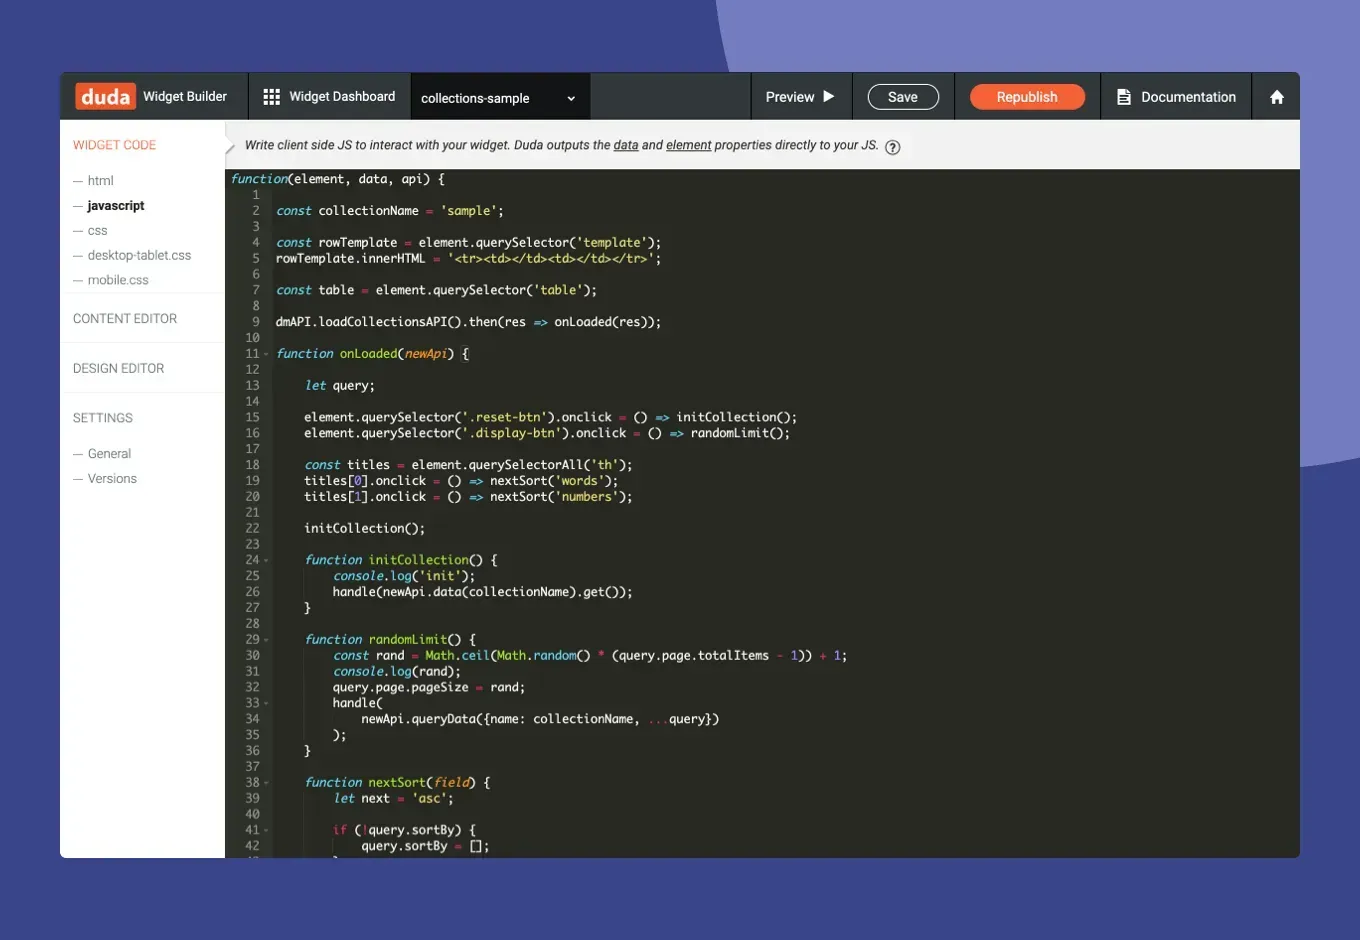The width and height of the screenshot is (1360, 940).
Task: Click the home icon in the header
Action: (x=1276, y=96)
